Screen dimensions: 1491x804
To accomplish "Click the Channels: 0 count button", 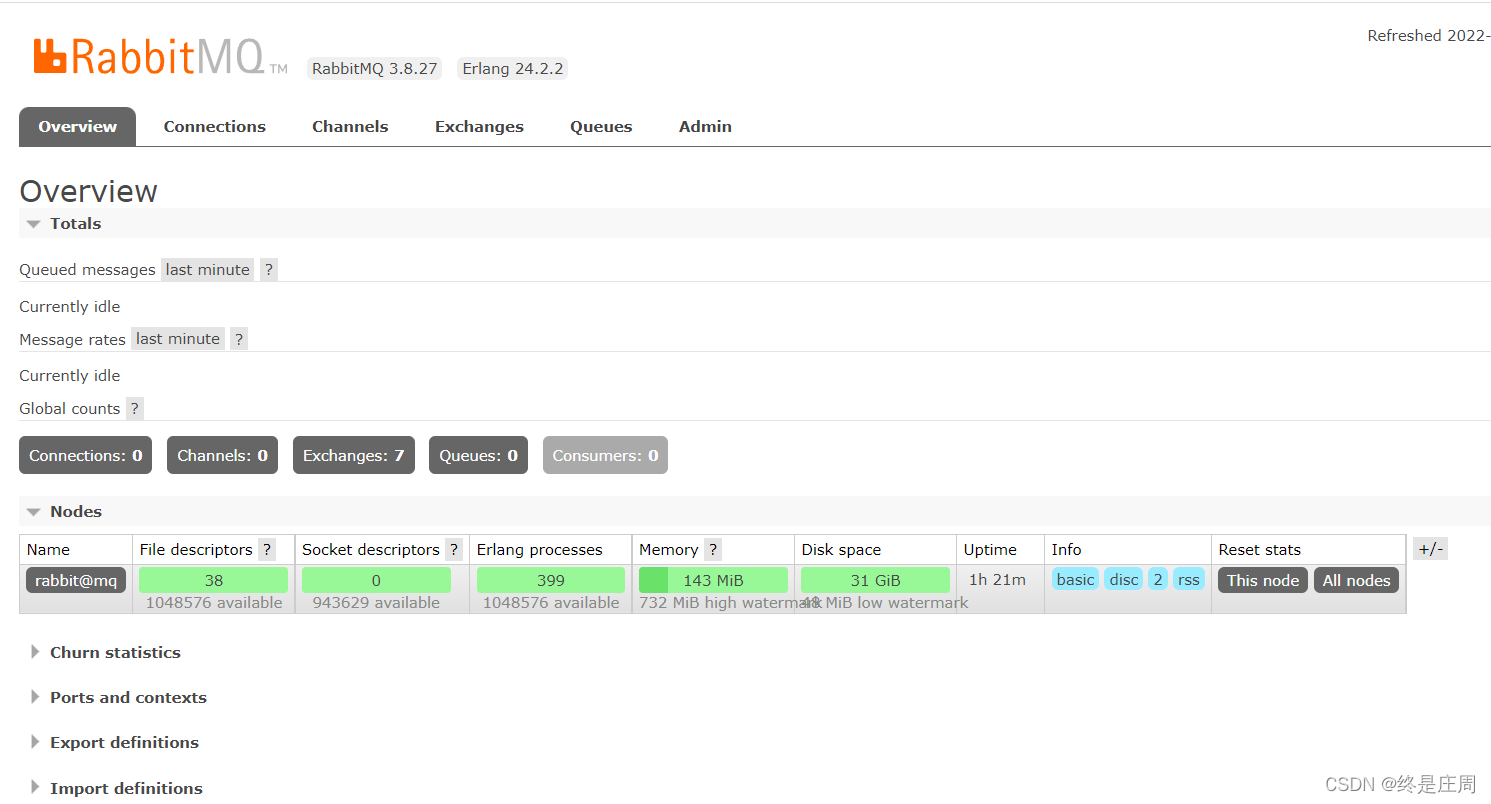I will (x=223, y=455).
